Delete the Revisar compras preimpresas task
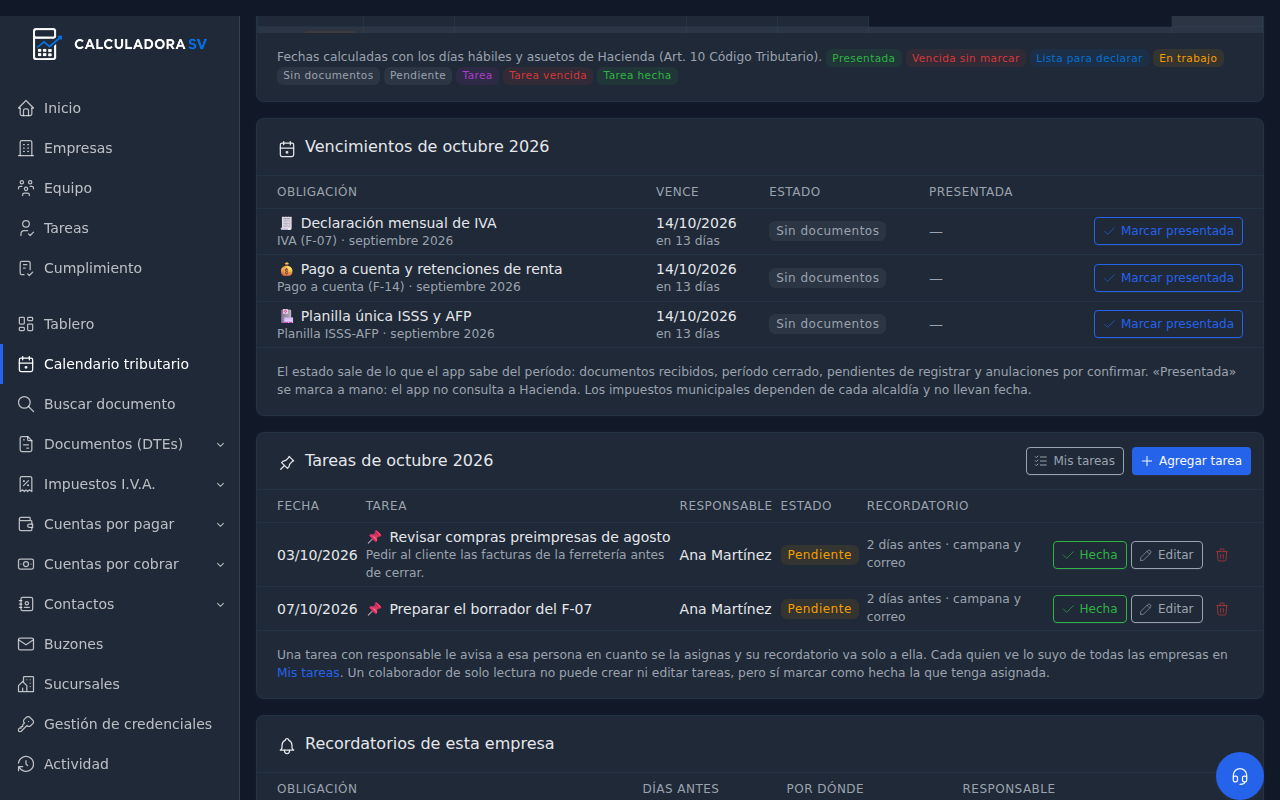1280x800 pixels. [x=1222, y=555]
